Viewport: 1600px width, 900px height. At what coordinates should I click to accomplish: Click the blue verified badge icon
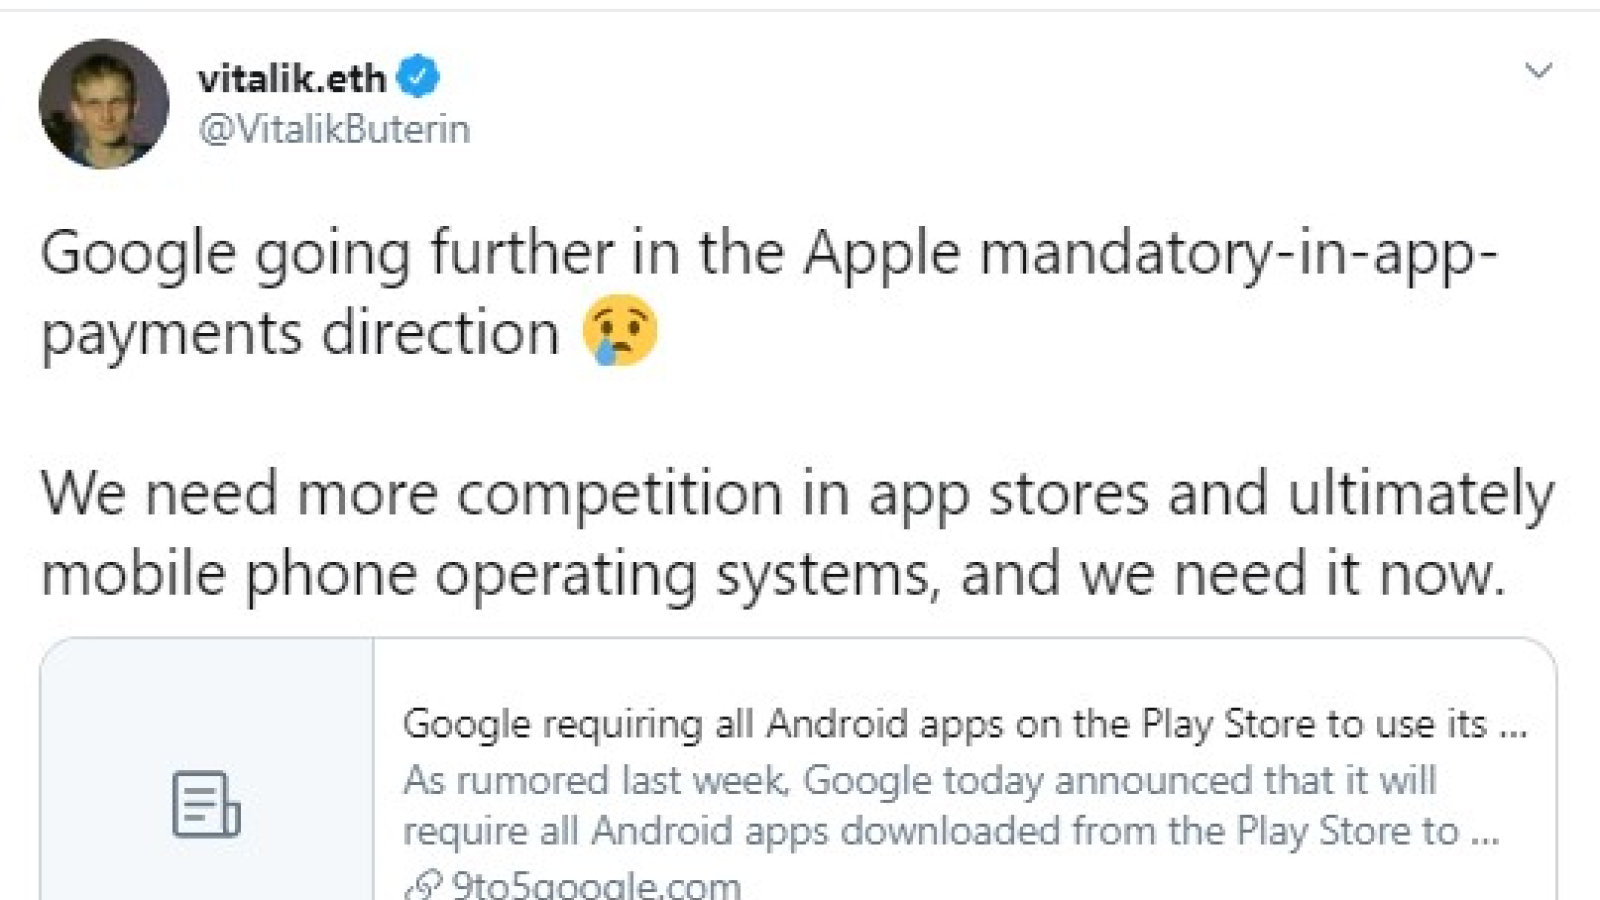click(418, 77)
